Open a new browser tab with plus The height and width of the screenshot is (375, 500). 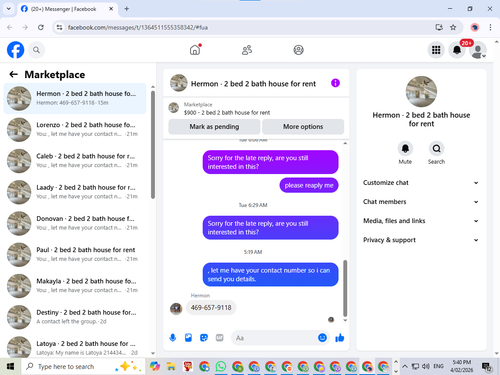coord(127,9)
